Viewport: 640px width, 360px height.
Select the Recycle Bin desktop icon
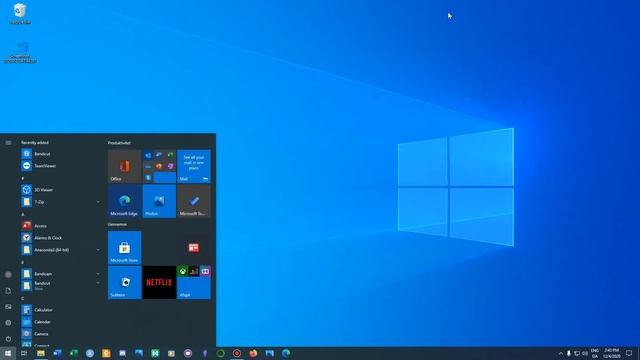point(20,13)
